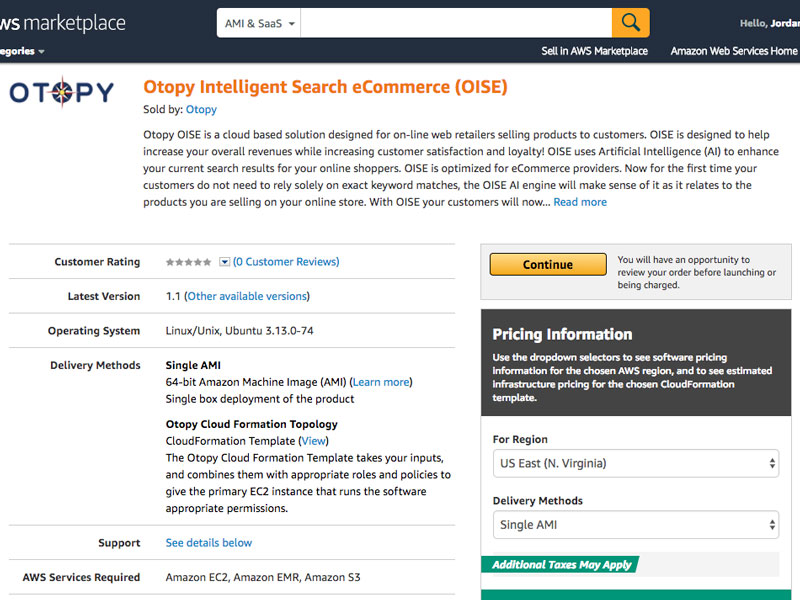Click the 'Customer Rating' row label
The image size is (800, 600).
pyautogui.click(x=97, y=262)
